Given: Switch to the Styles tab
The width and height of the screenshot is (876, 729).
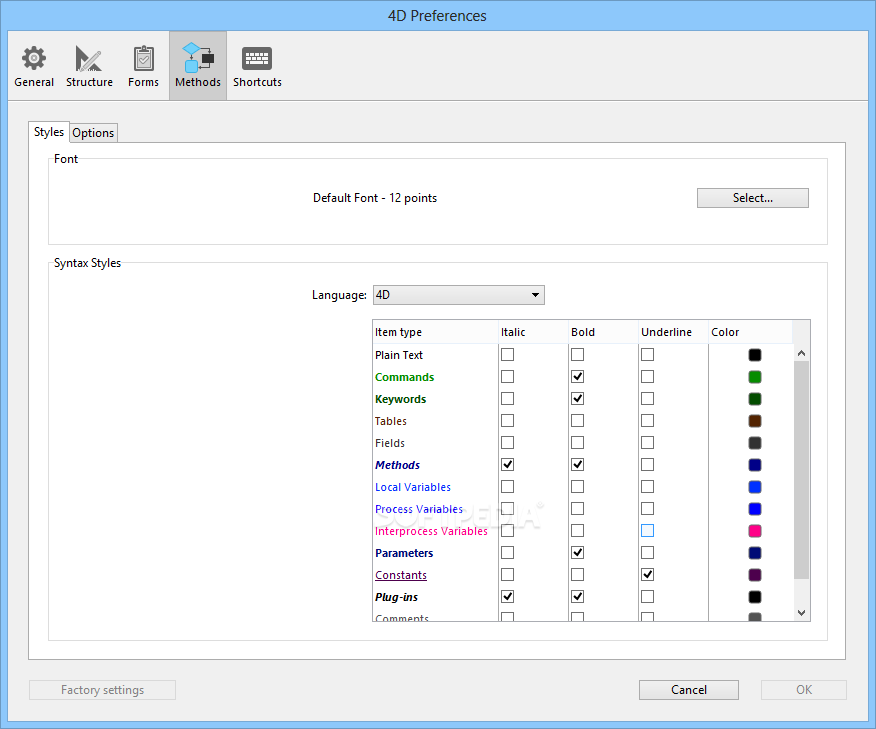Looking at the screenshot, I should click(x=49, y=132).
